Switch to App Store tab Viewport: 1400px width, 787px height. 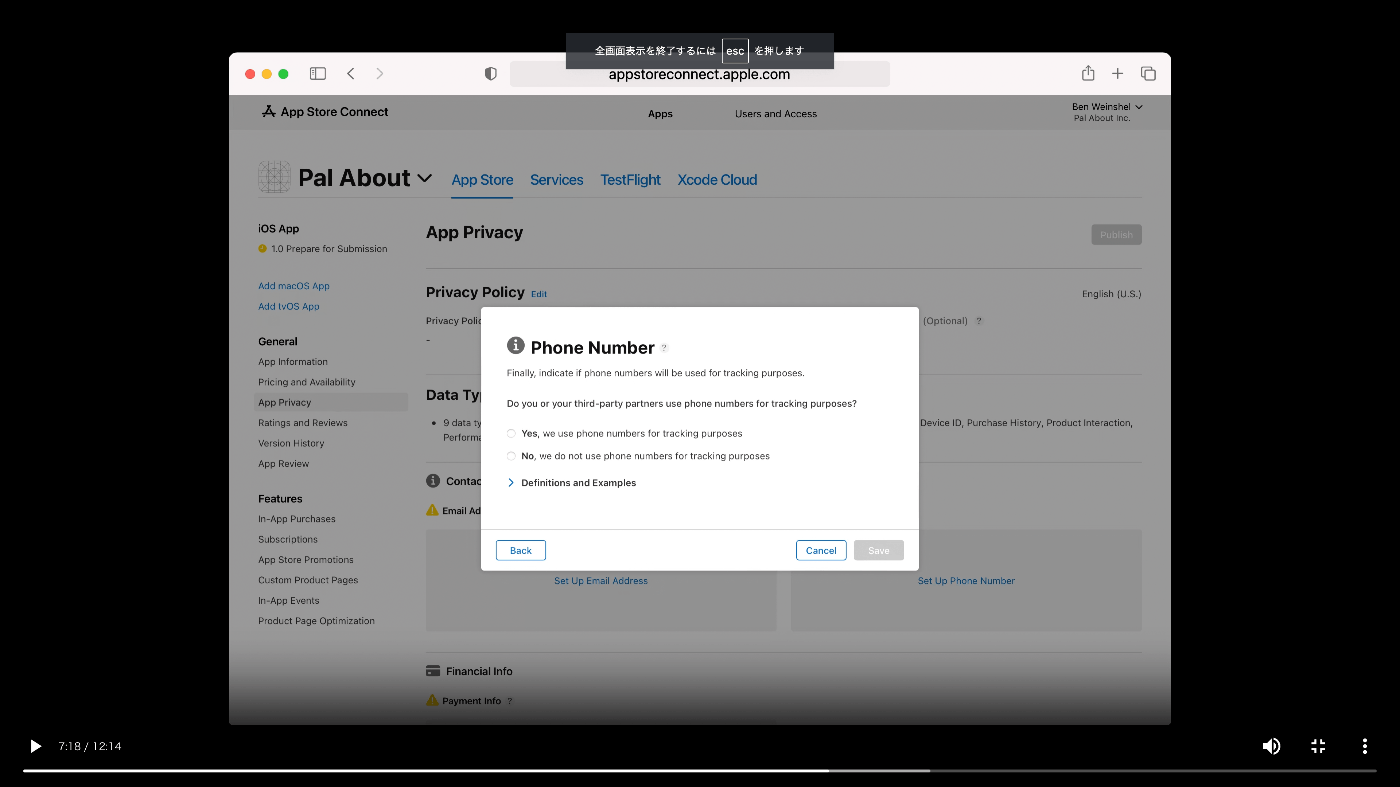482,180
